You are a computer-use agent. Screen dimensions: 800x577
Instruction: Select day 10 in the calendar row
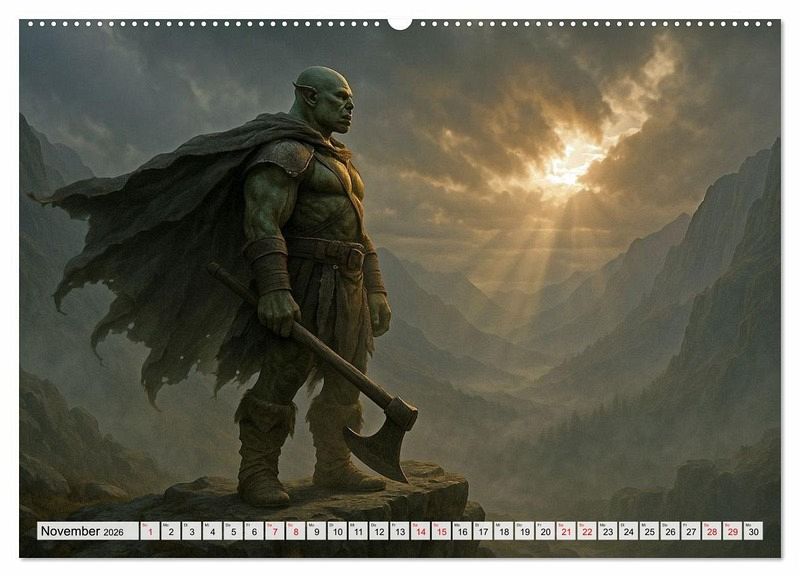point(337,532)
